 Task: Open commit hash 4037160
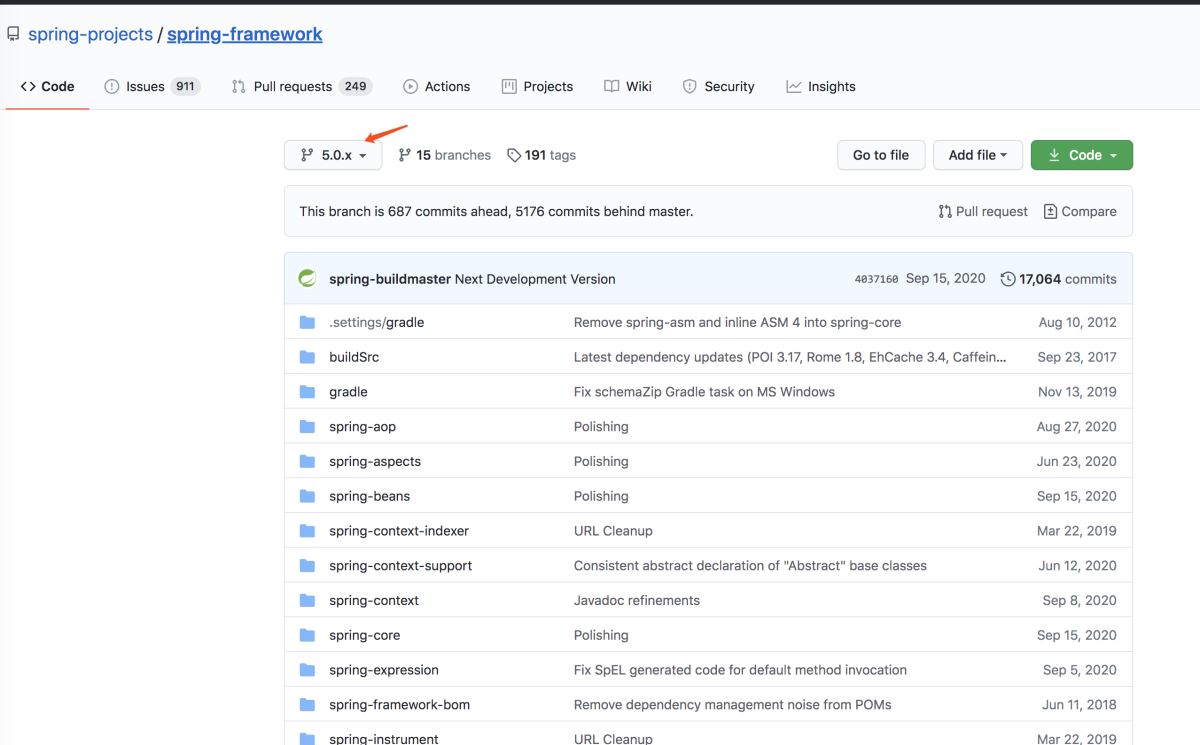coord(876,279)
